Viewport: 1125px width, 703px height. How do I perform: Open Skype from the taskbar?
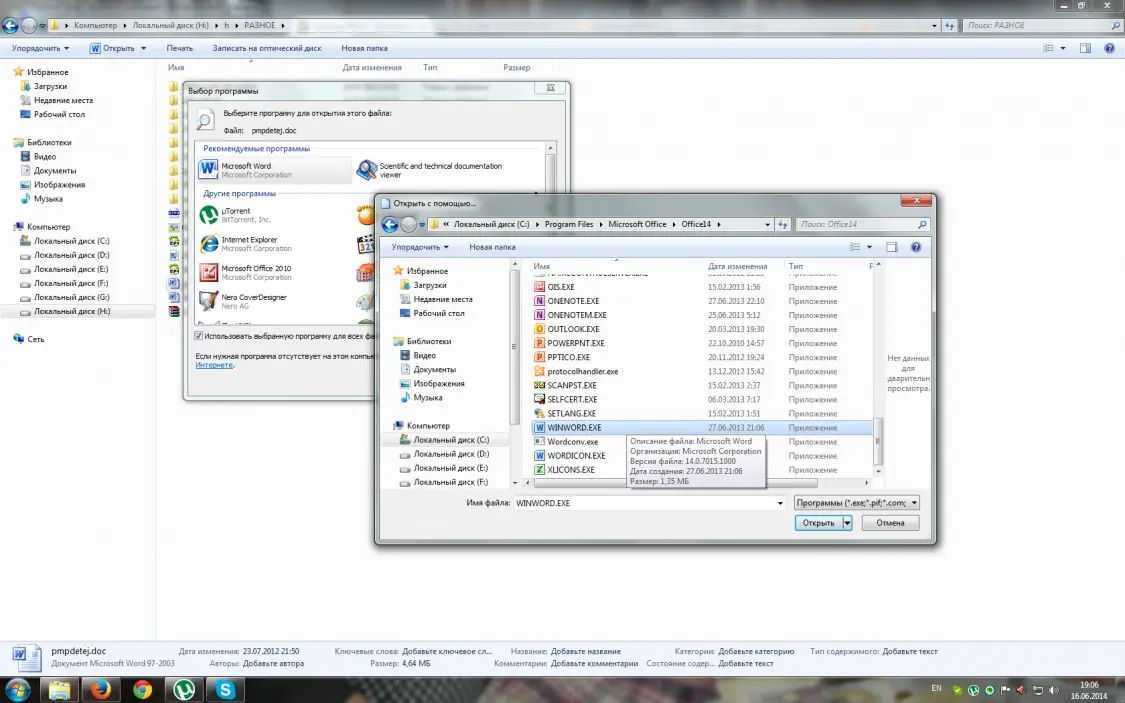[x=225, y=689]
